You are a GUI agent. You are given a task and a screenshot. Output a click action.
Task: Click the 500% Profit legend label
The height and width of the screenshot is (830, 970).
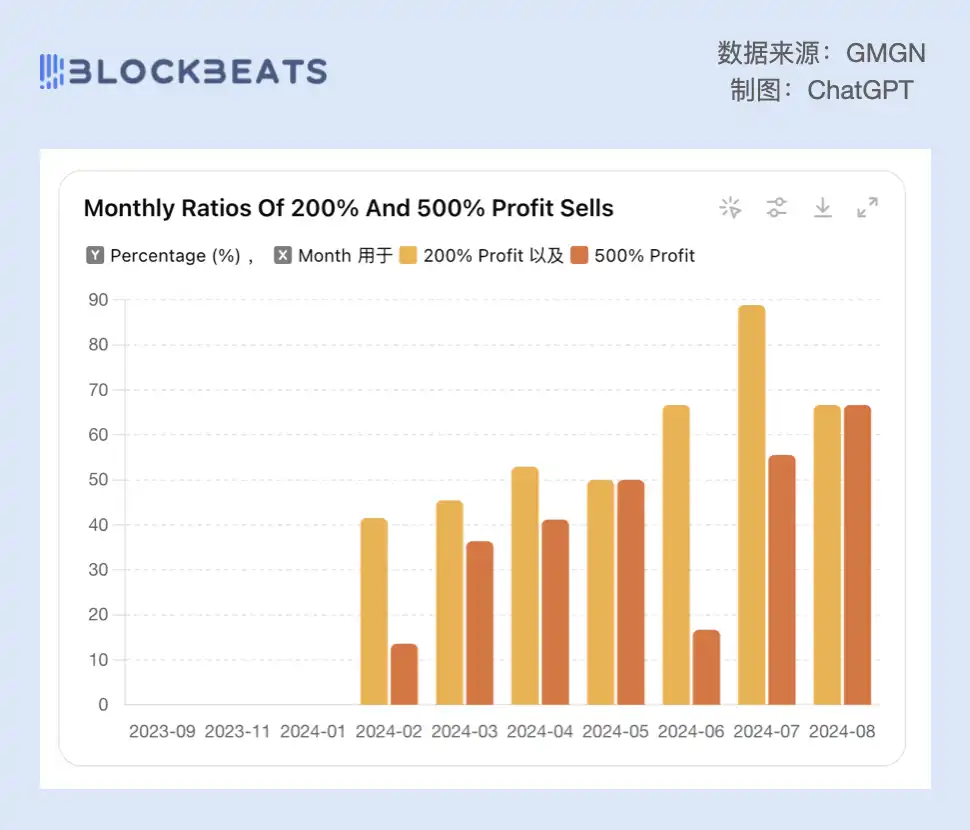pyautogui.click(x=644, y=255)
